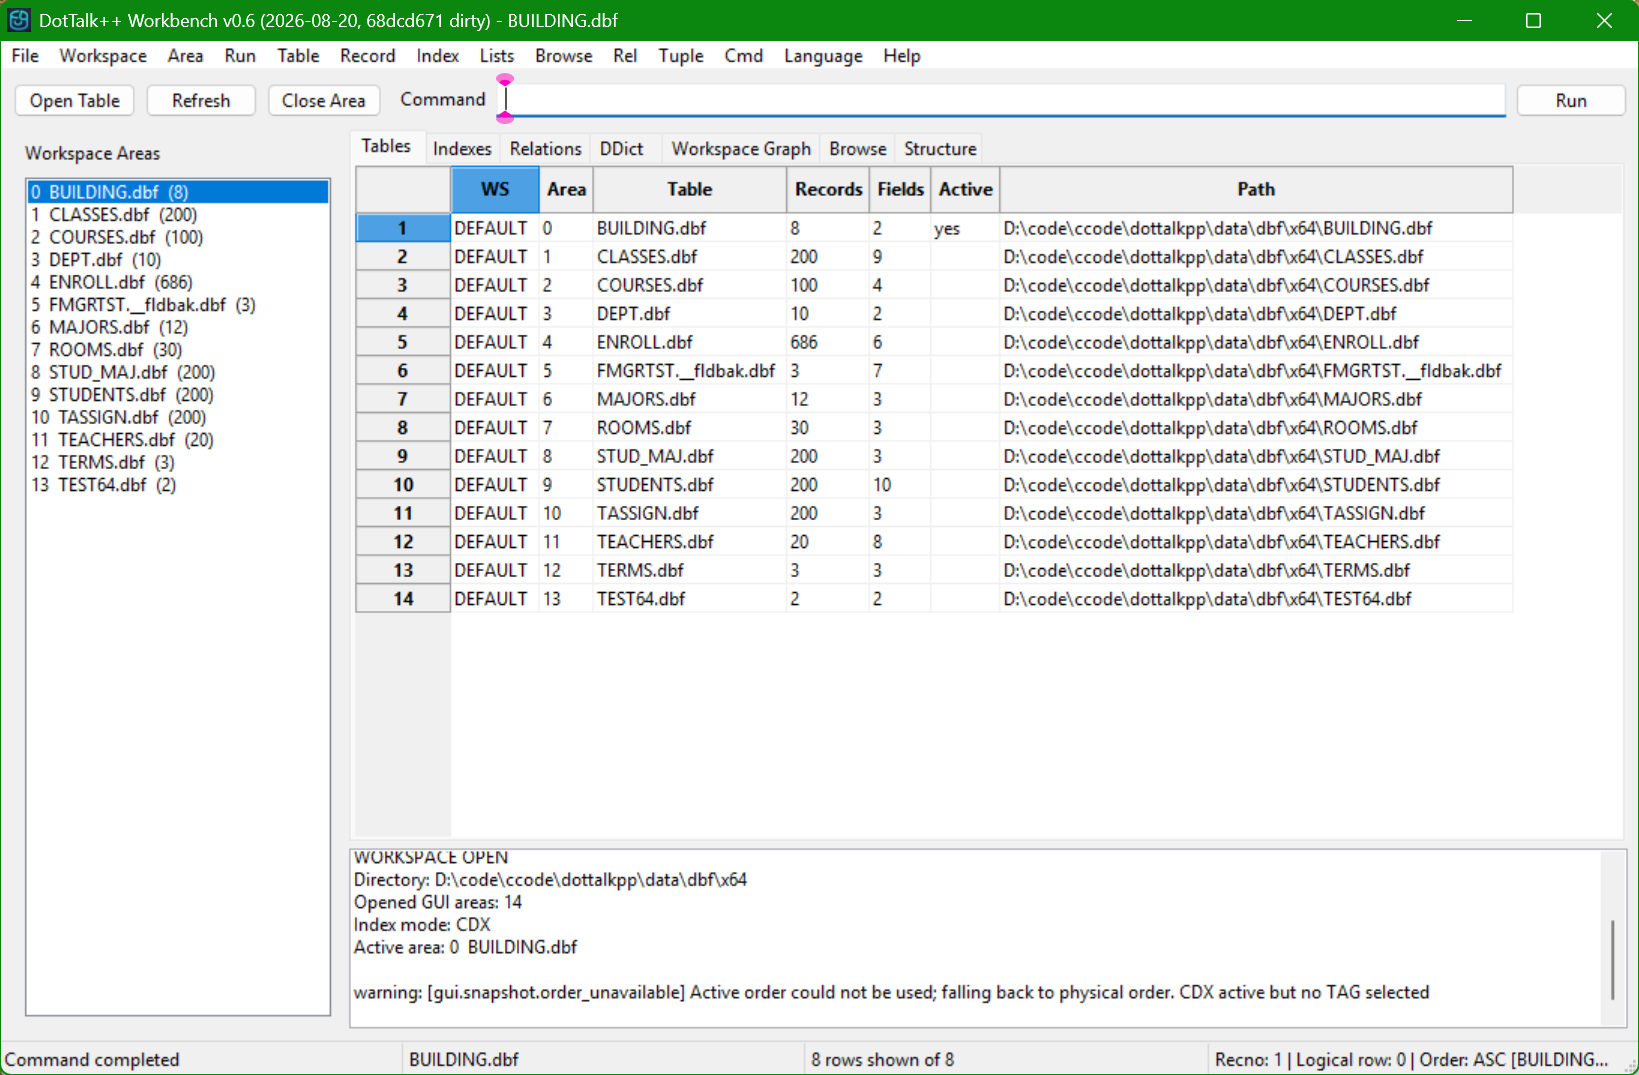Click the Refresh button
Screen dimensions: 1639x1075
(201, 100)
